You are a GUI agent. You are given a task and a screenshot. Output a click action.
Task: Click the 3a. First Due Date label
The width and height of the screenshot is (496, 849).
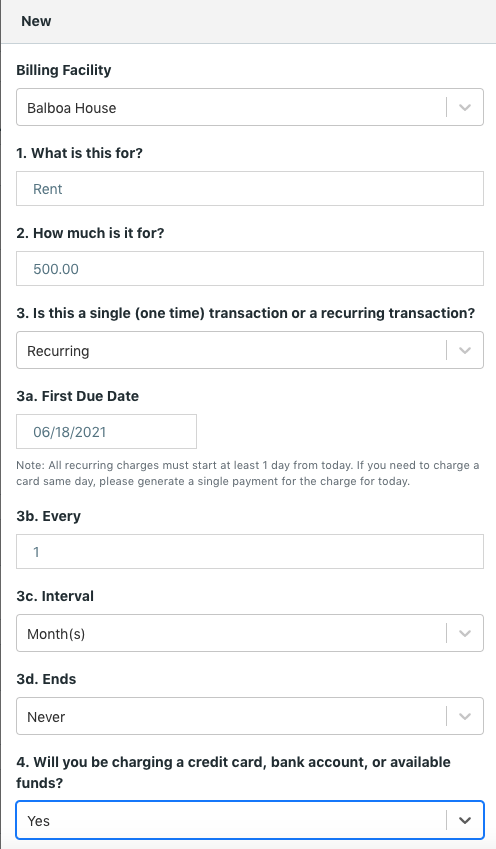[x=77, y=396]
